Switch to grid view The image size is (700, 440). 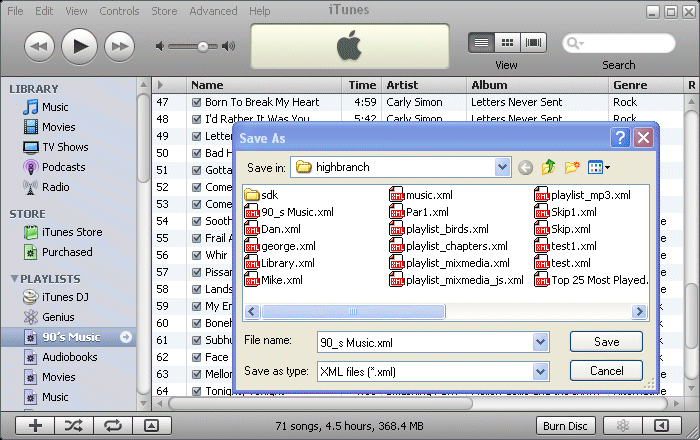tap(507, 43)
